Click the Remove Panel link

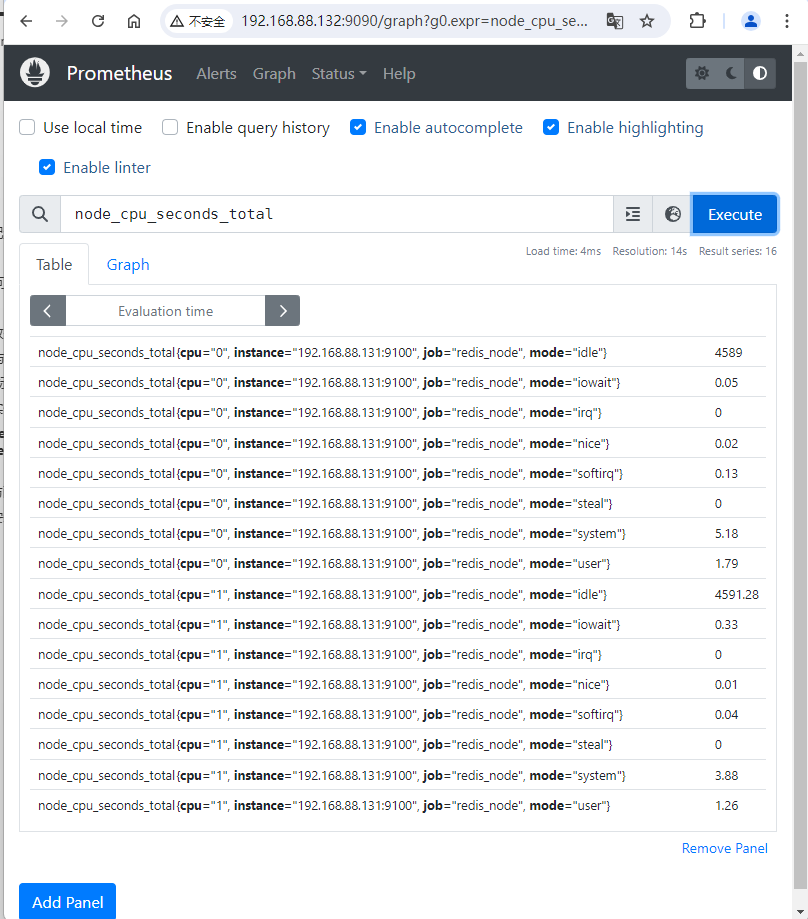tap(724, 847)
